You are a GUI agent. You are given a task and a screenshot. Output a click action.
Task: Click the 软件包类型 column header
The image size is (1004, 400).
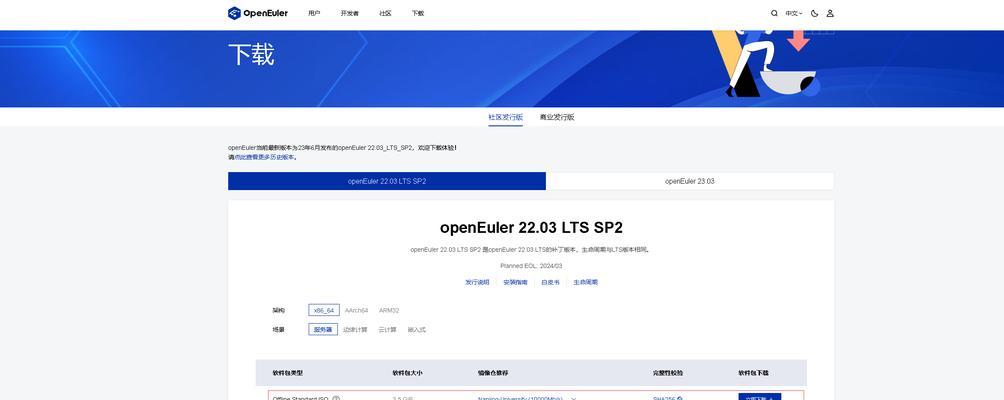click(x=287, y=372)
